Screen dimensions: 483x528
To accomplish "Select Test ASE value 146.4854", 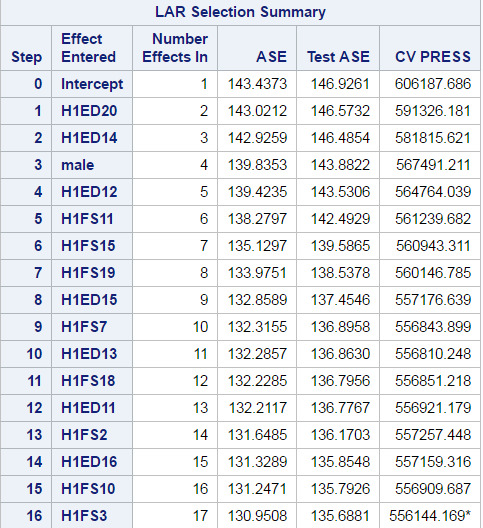I will (x=340, y=138).
